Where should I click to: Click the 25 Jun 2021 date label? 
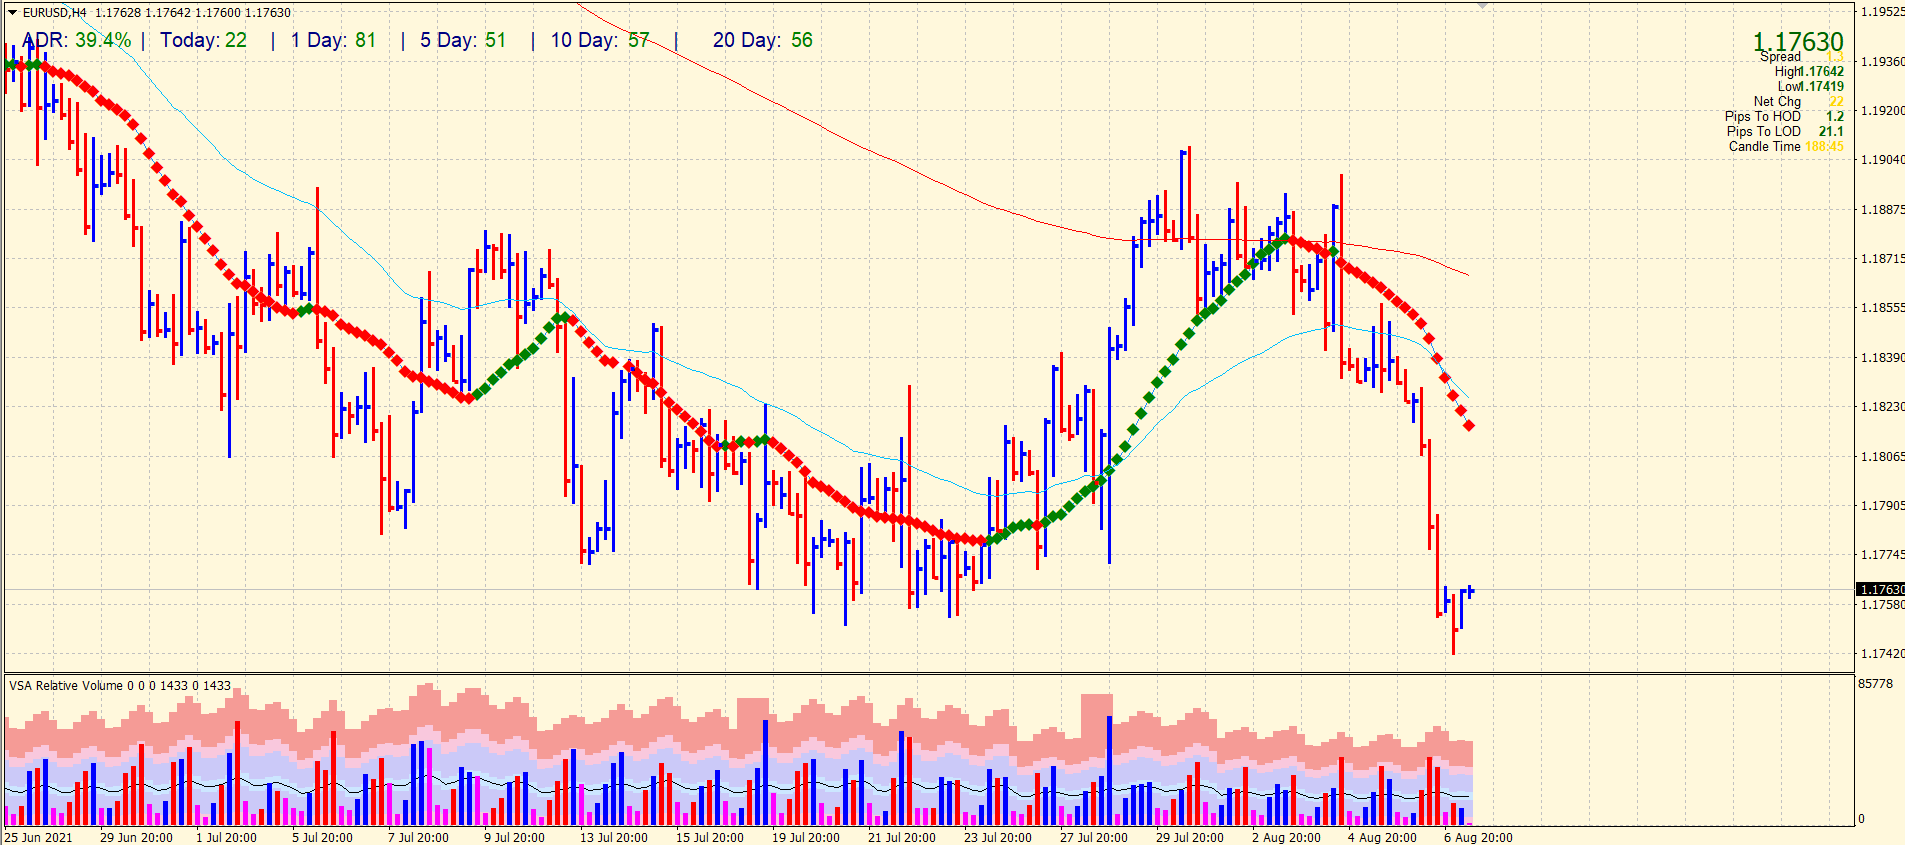point(38,838)
